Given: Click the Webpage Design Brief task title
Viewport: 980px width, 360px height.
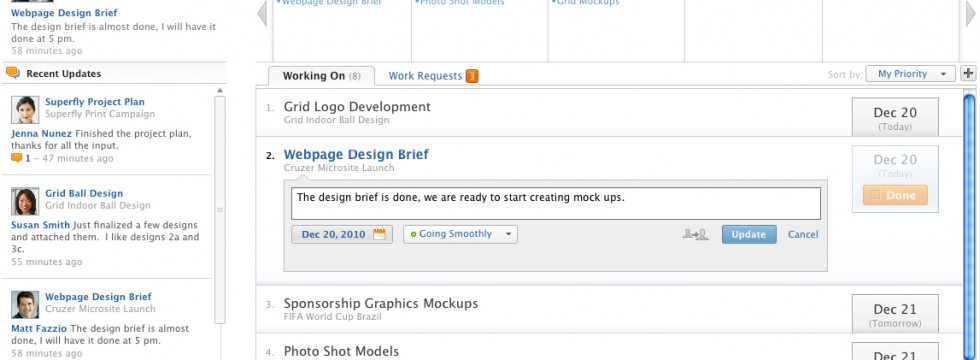Looking at the screenshot, I should click(x=356, y=154).
